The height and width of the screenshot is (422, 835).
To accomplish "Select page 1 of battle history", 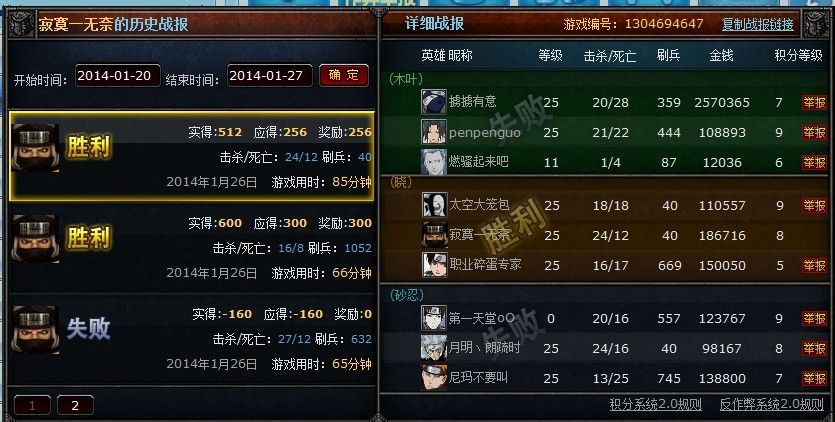I will (x=32, y=405).
